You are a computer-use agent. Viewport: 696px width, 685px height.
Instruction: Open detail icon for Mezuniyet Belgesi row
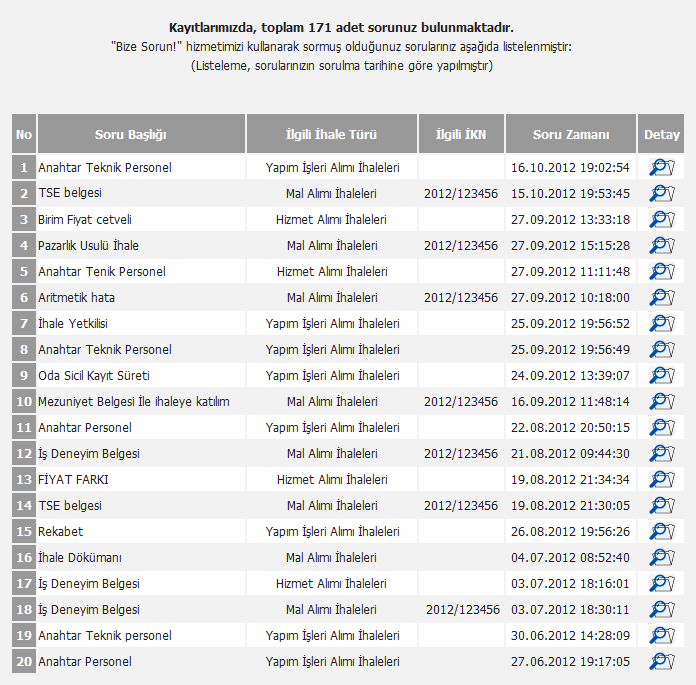coord(662,401)
